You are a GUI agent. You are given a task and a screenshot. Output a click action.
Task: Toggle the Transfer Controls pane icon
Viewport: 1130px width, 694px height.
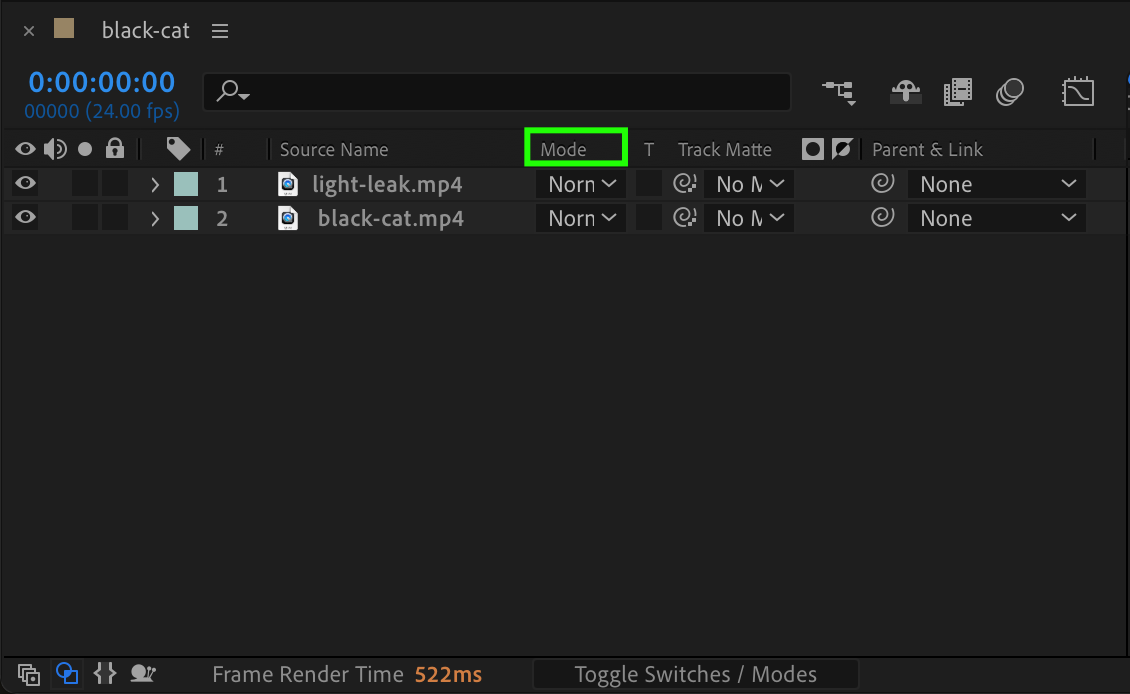click(67, 674)
